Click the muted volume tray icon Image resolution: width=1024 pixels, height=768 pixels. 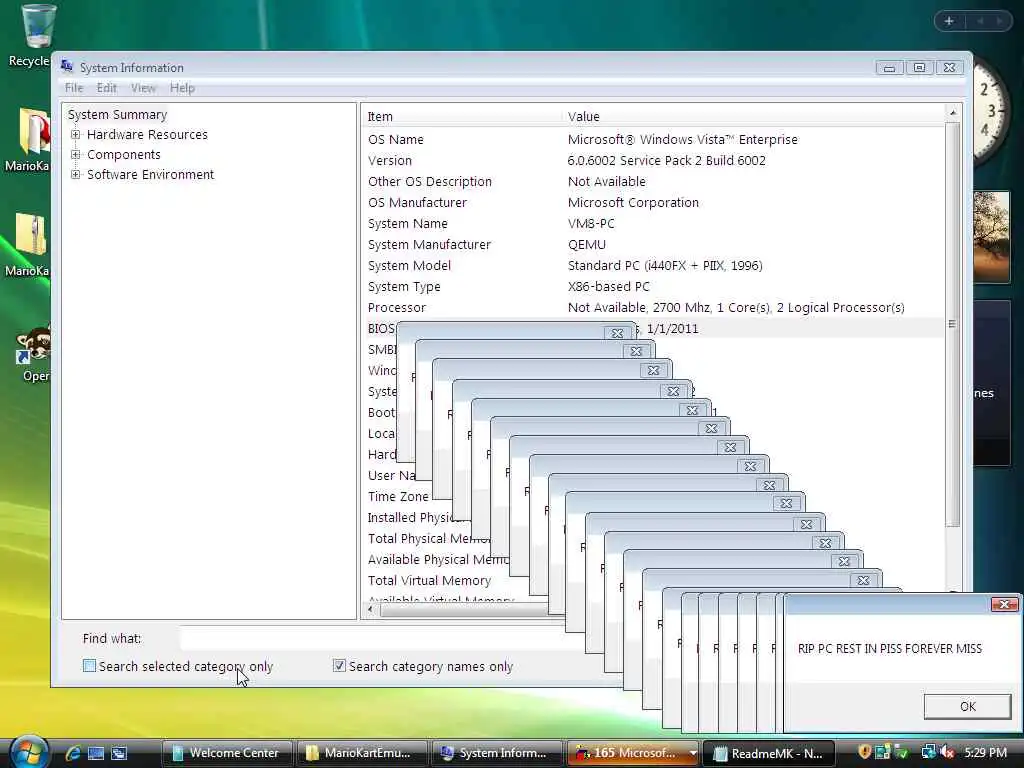(947, 752)
